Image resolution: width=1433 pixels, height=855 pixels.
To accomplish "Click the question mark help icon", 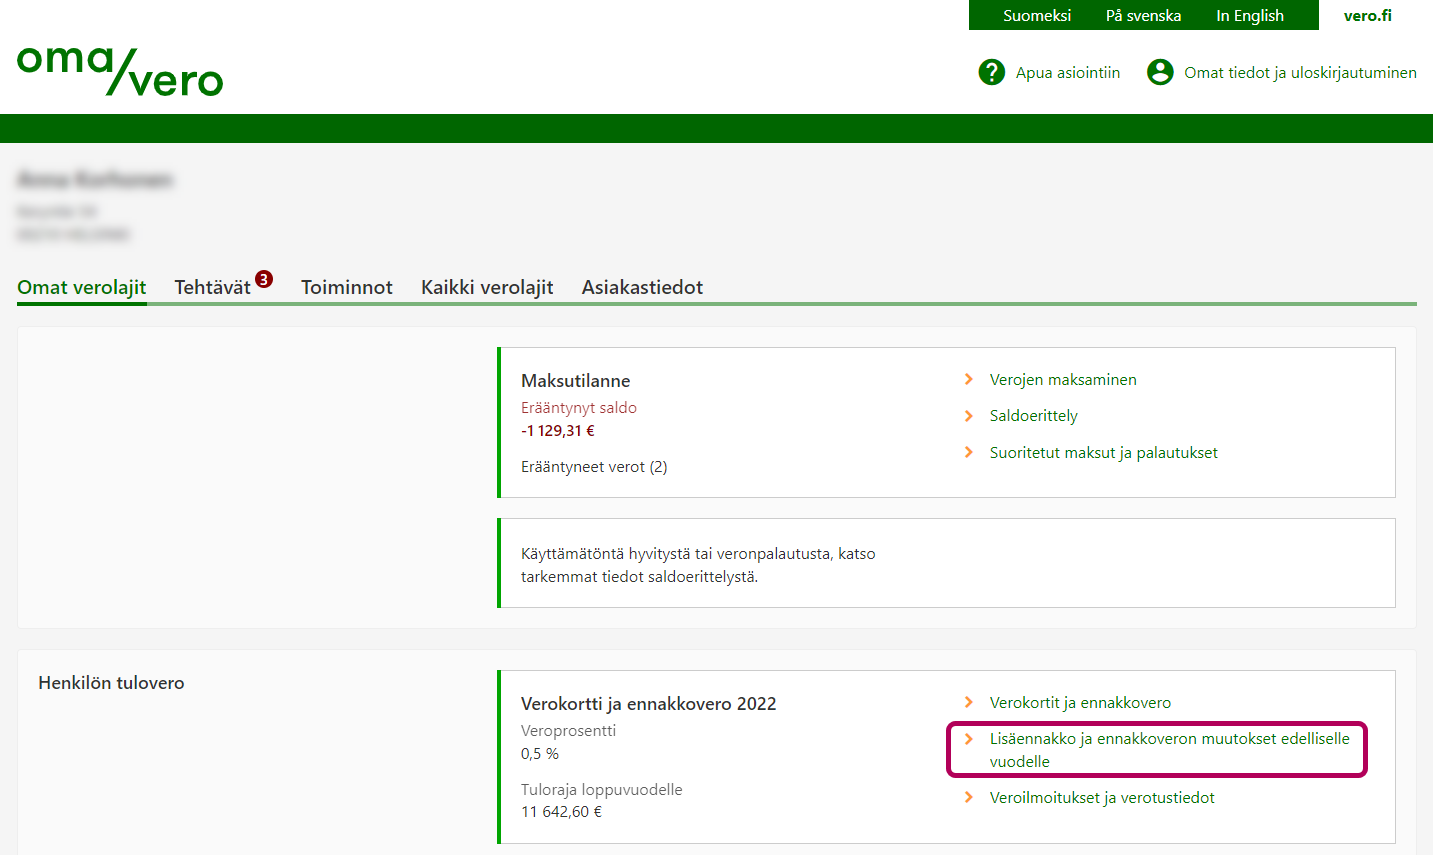I will tap(991, 72).
